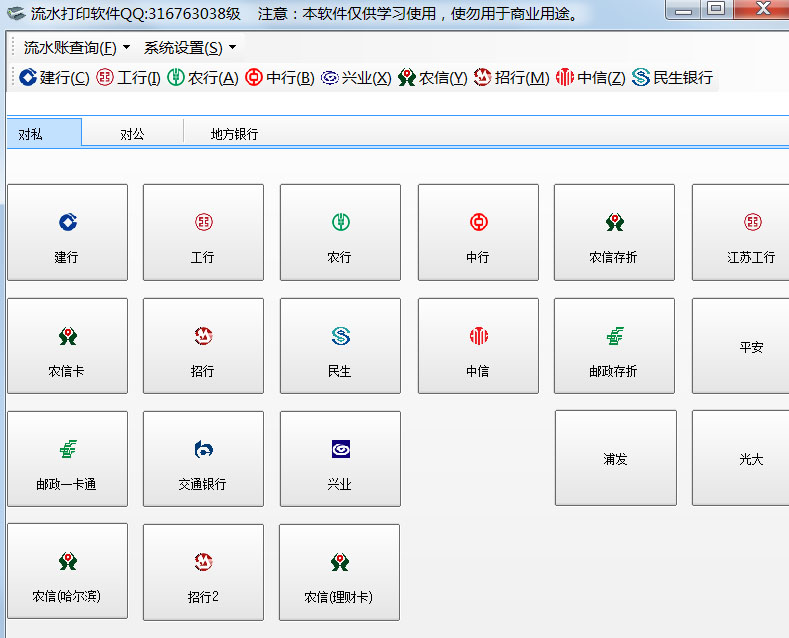
Task: Select 农信(Y) in the toolbar
Action: click(432, 77)
